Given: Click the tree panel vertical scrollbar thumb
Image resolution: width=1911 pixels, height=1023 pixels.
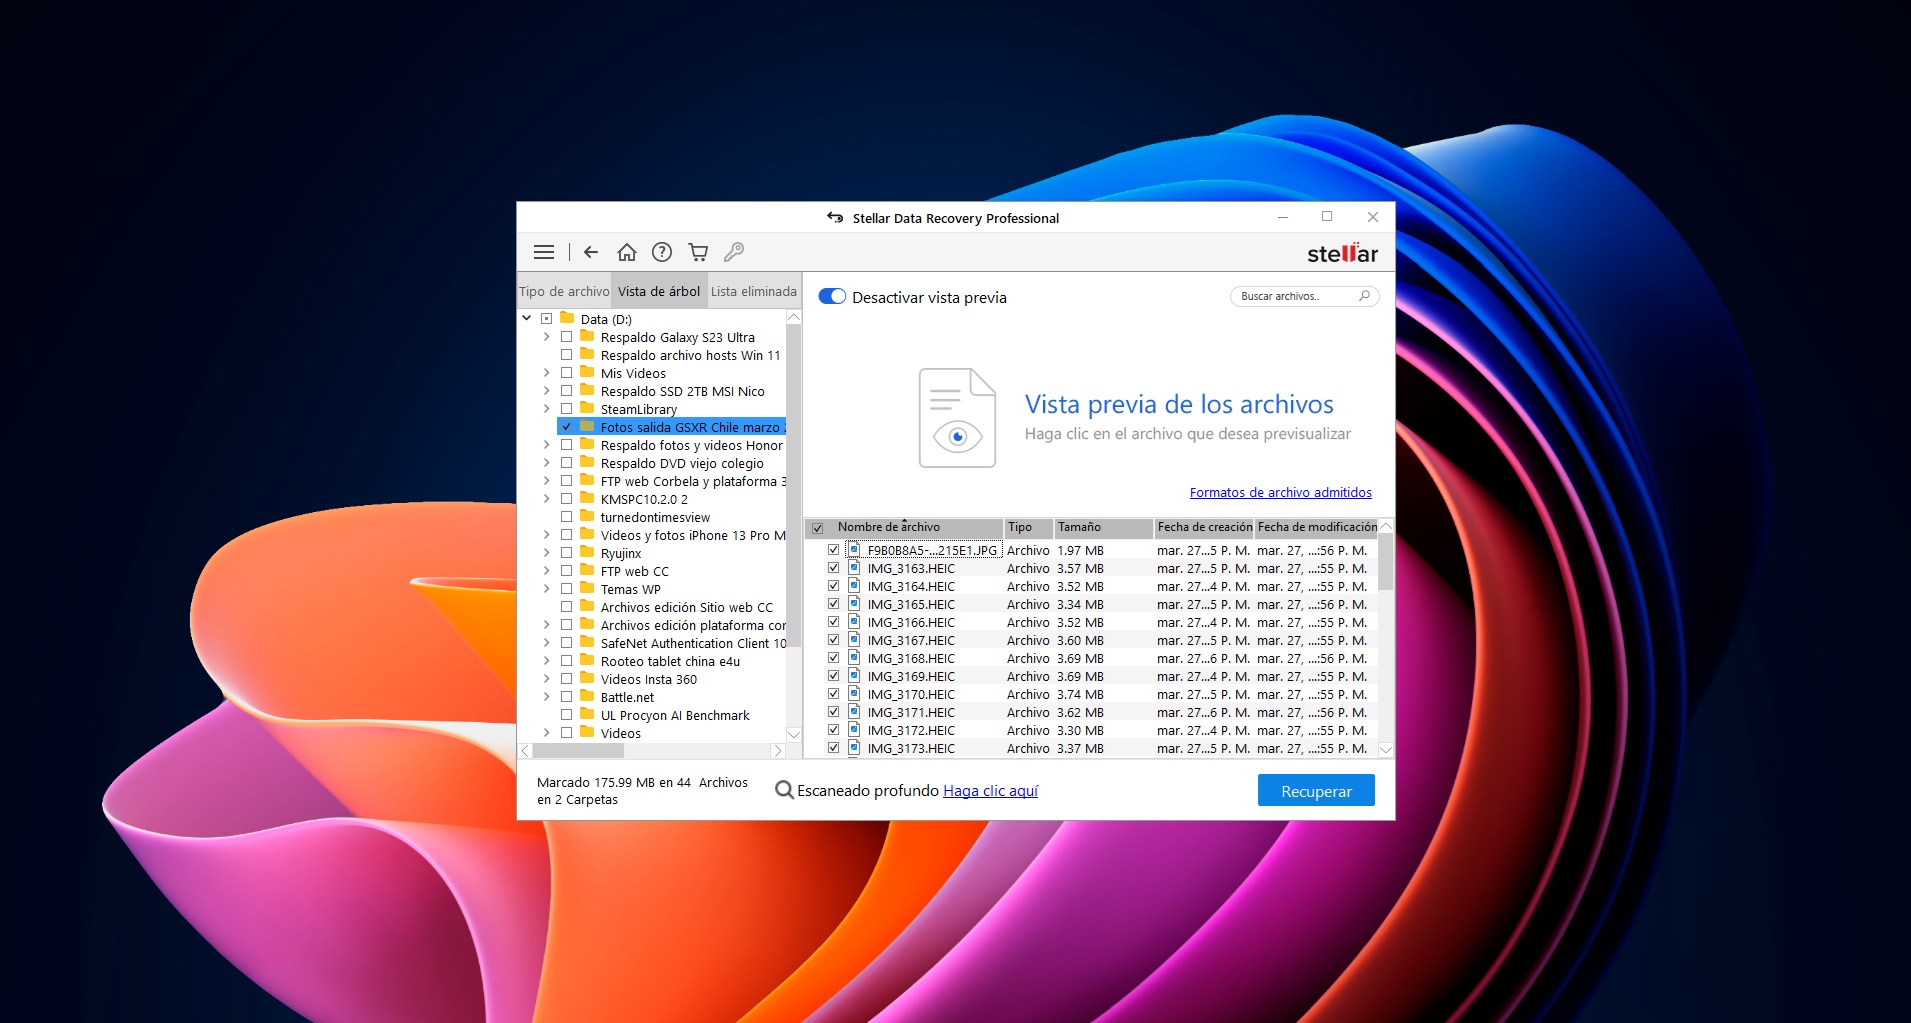Looking at the screenshot, I should [794, 485].
